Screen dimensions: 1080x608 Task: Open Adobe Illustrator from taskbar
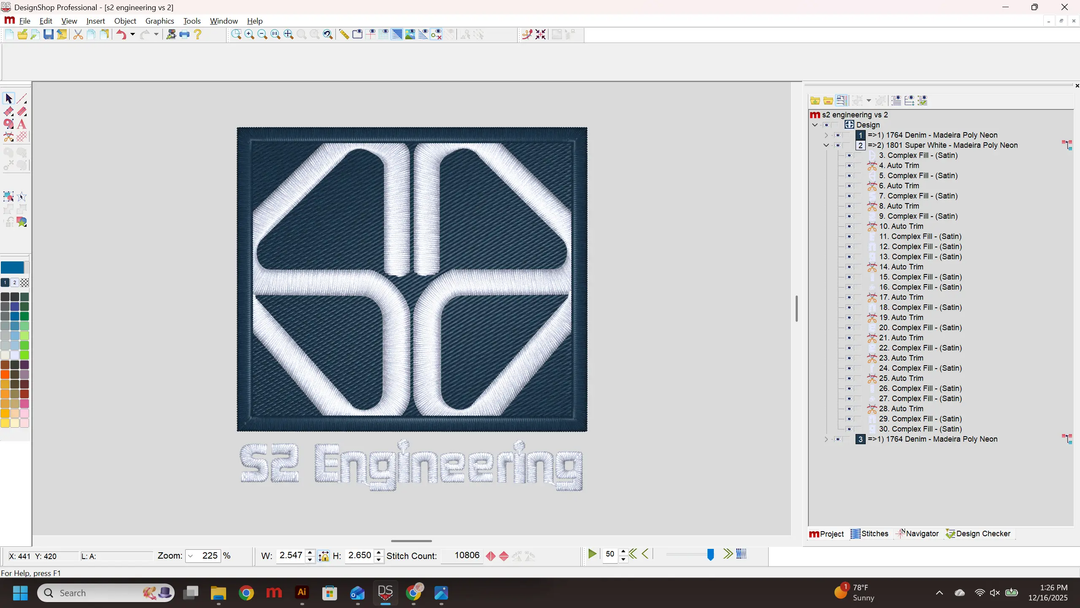302,593
